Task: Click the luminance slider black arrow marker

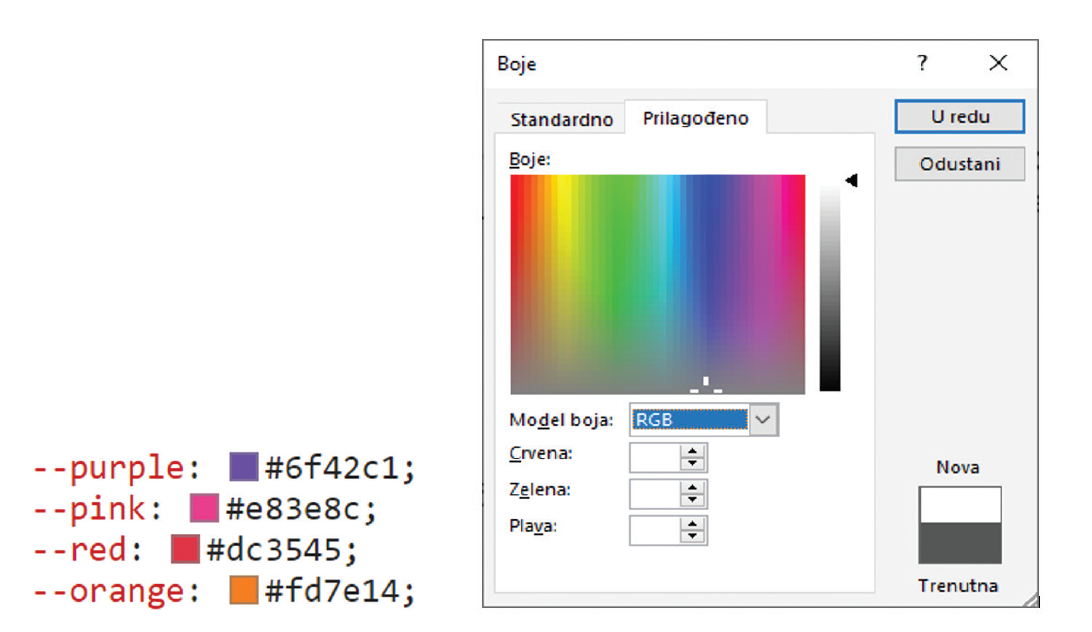Action: [851, 181]
